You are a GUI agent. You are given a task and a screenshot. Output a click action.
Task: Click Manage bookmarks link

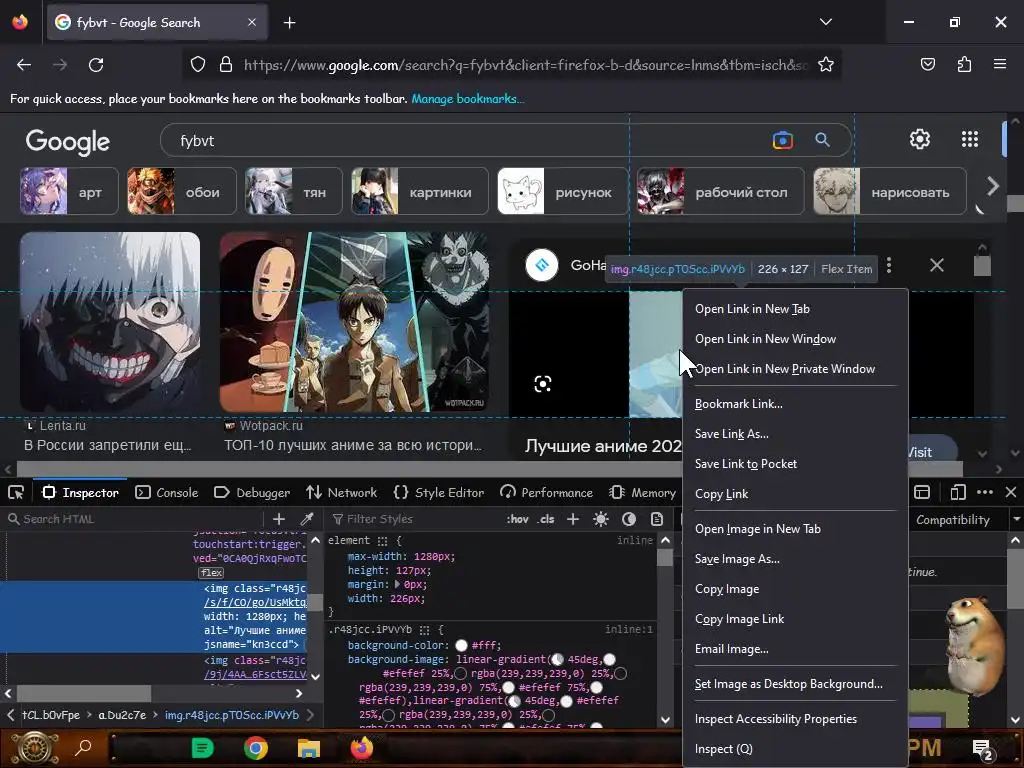pyautogui.click(x=467, y=99)
